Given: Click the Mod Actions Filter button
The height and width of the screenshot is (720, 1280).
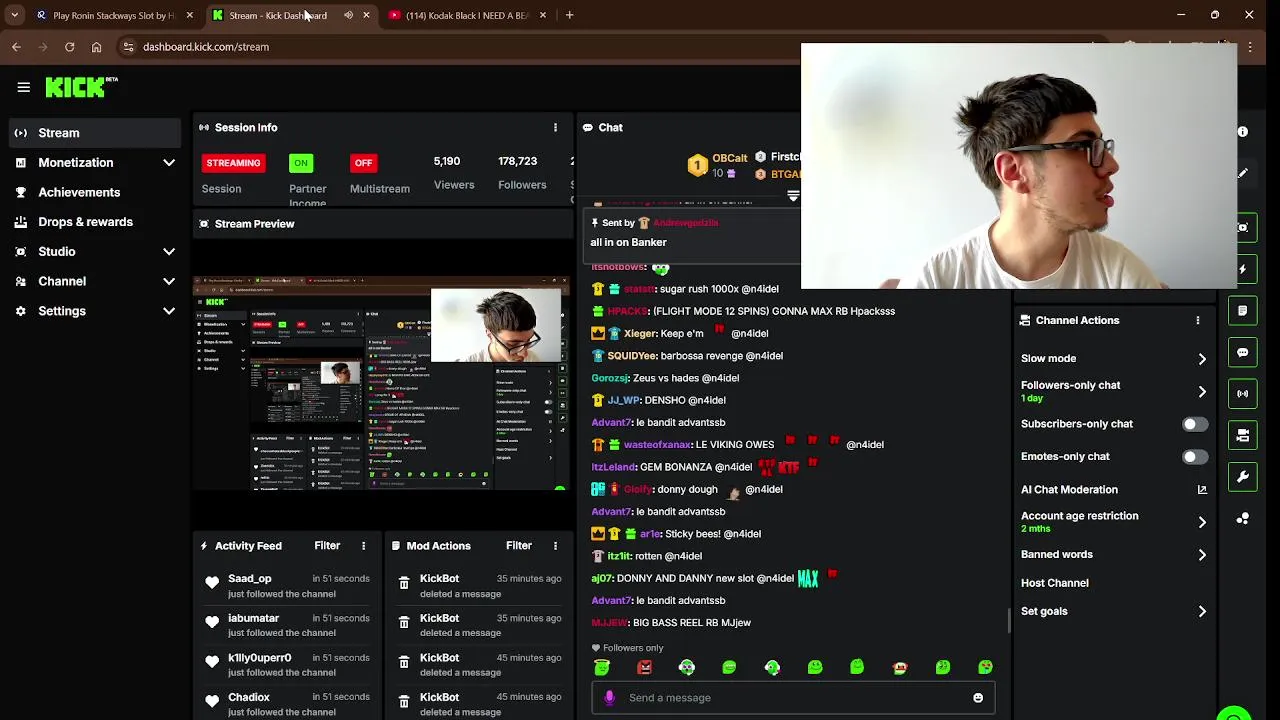Looking at the screenshot, I should 519,546.
